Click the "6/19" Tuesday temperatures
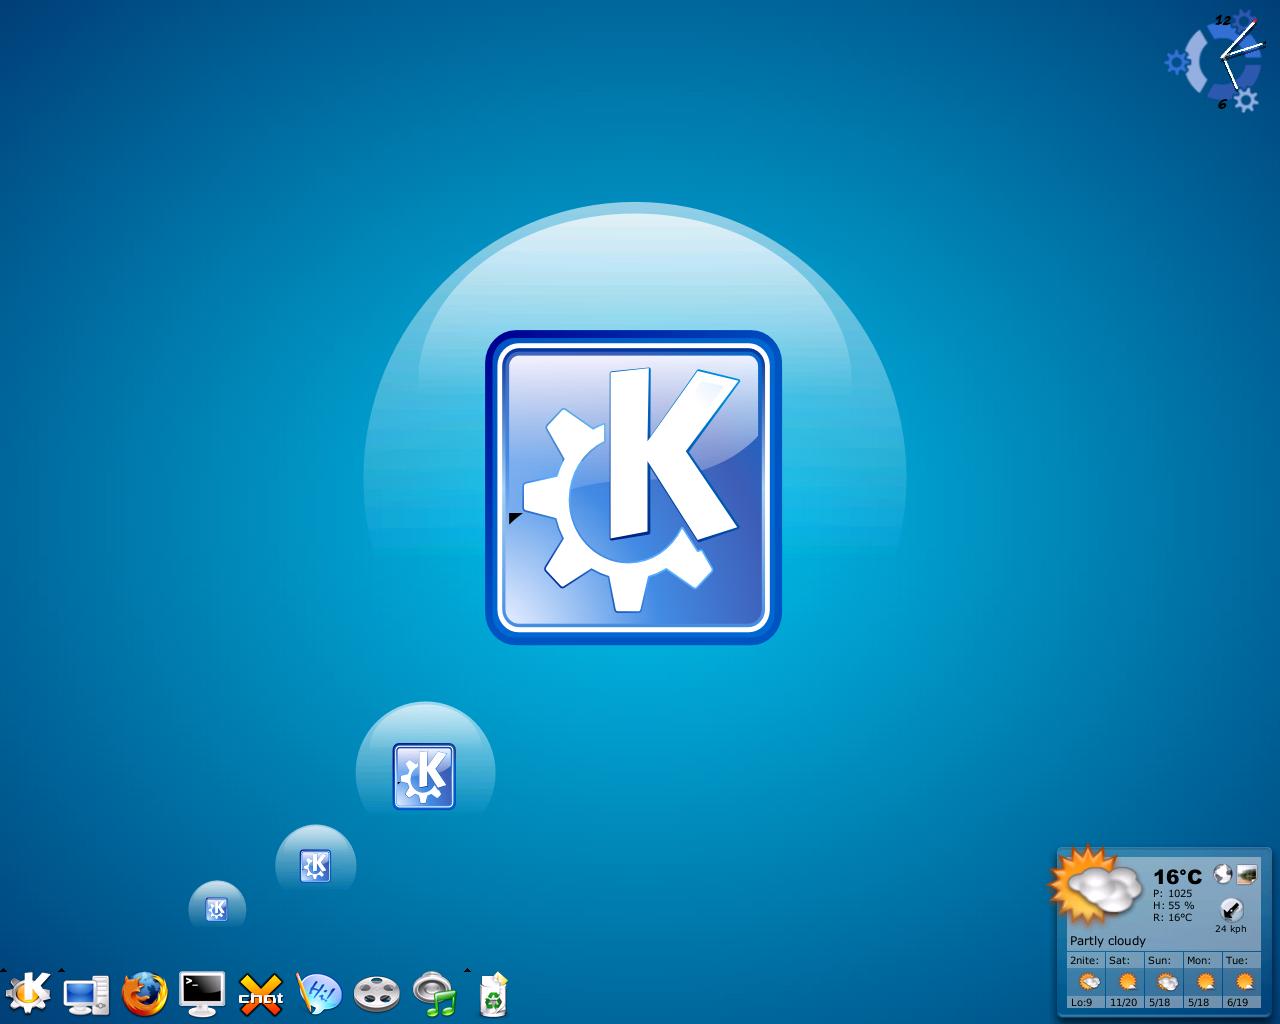Viewport: 1280px width, 1024px height. coord(1237,1002)
